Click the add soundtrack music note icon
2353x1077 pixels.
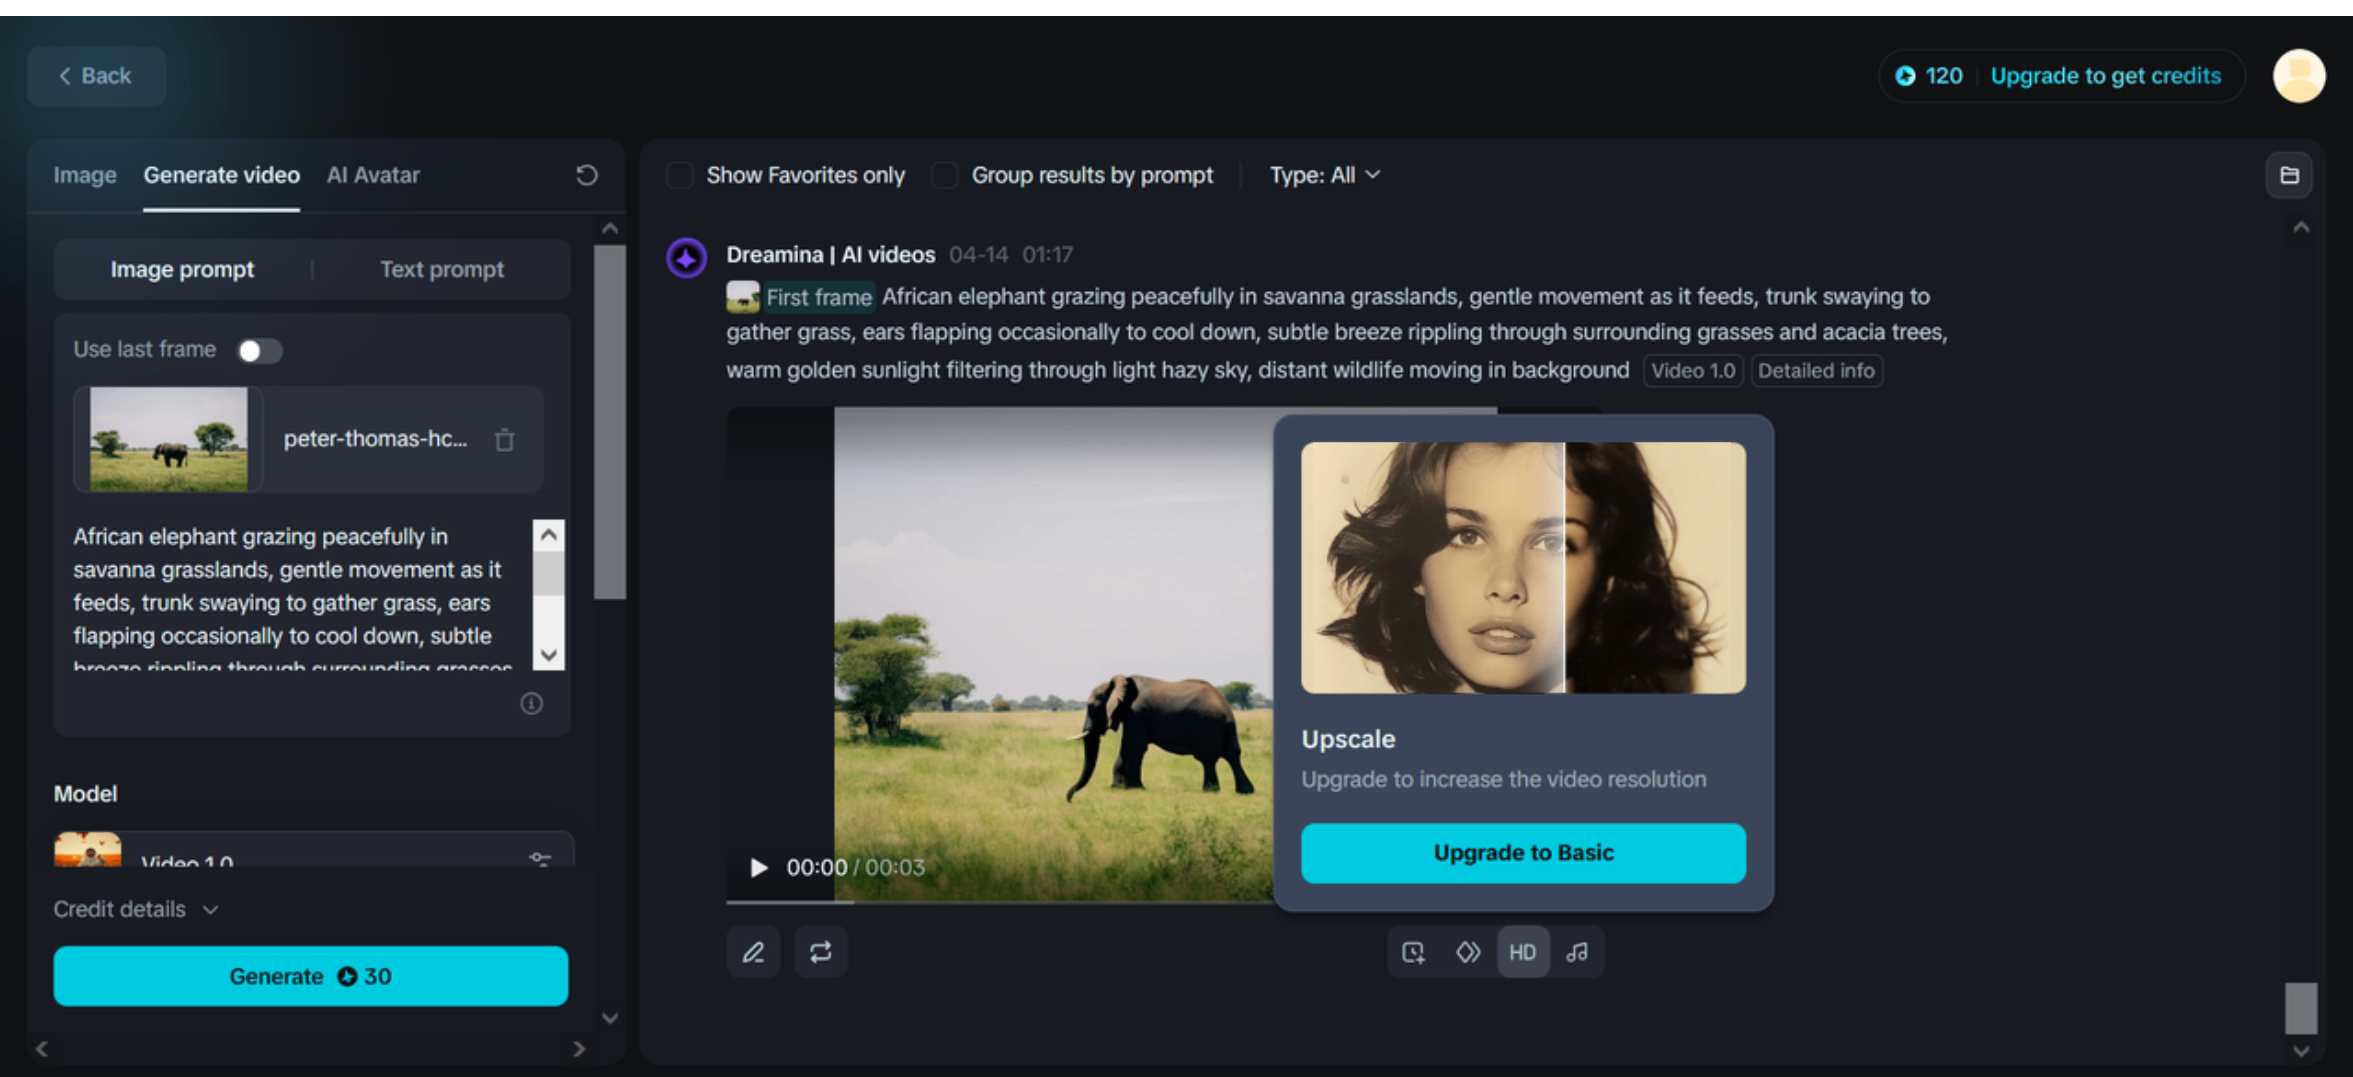[1578, 952]
